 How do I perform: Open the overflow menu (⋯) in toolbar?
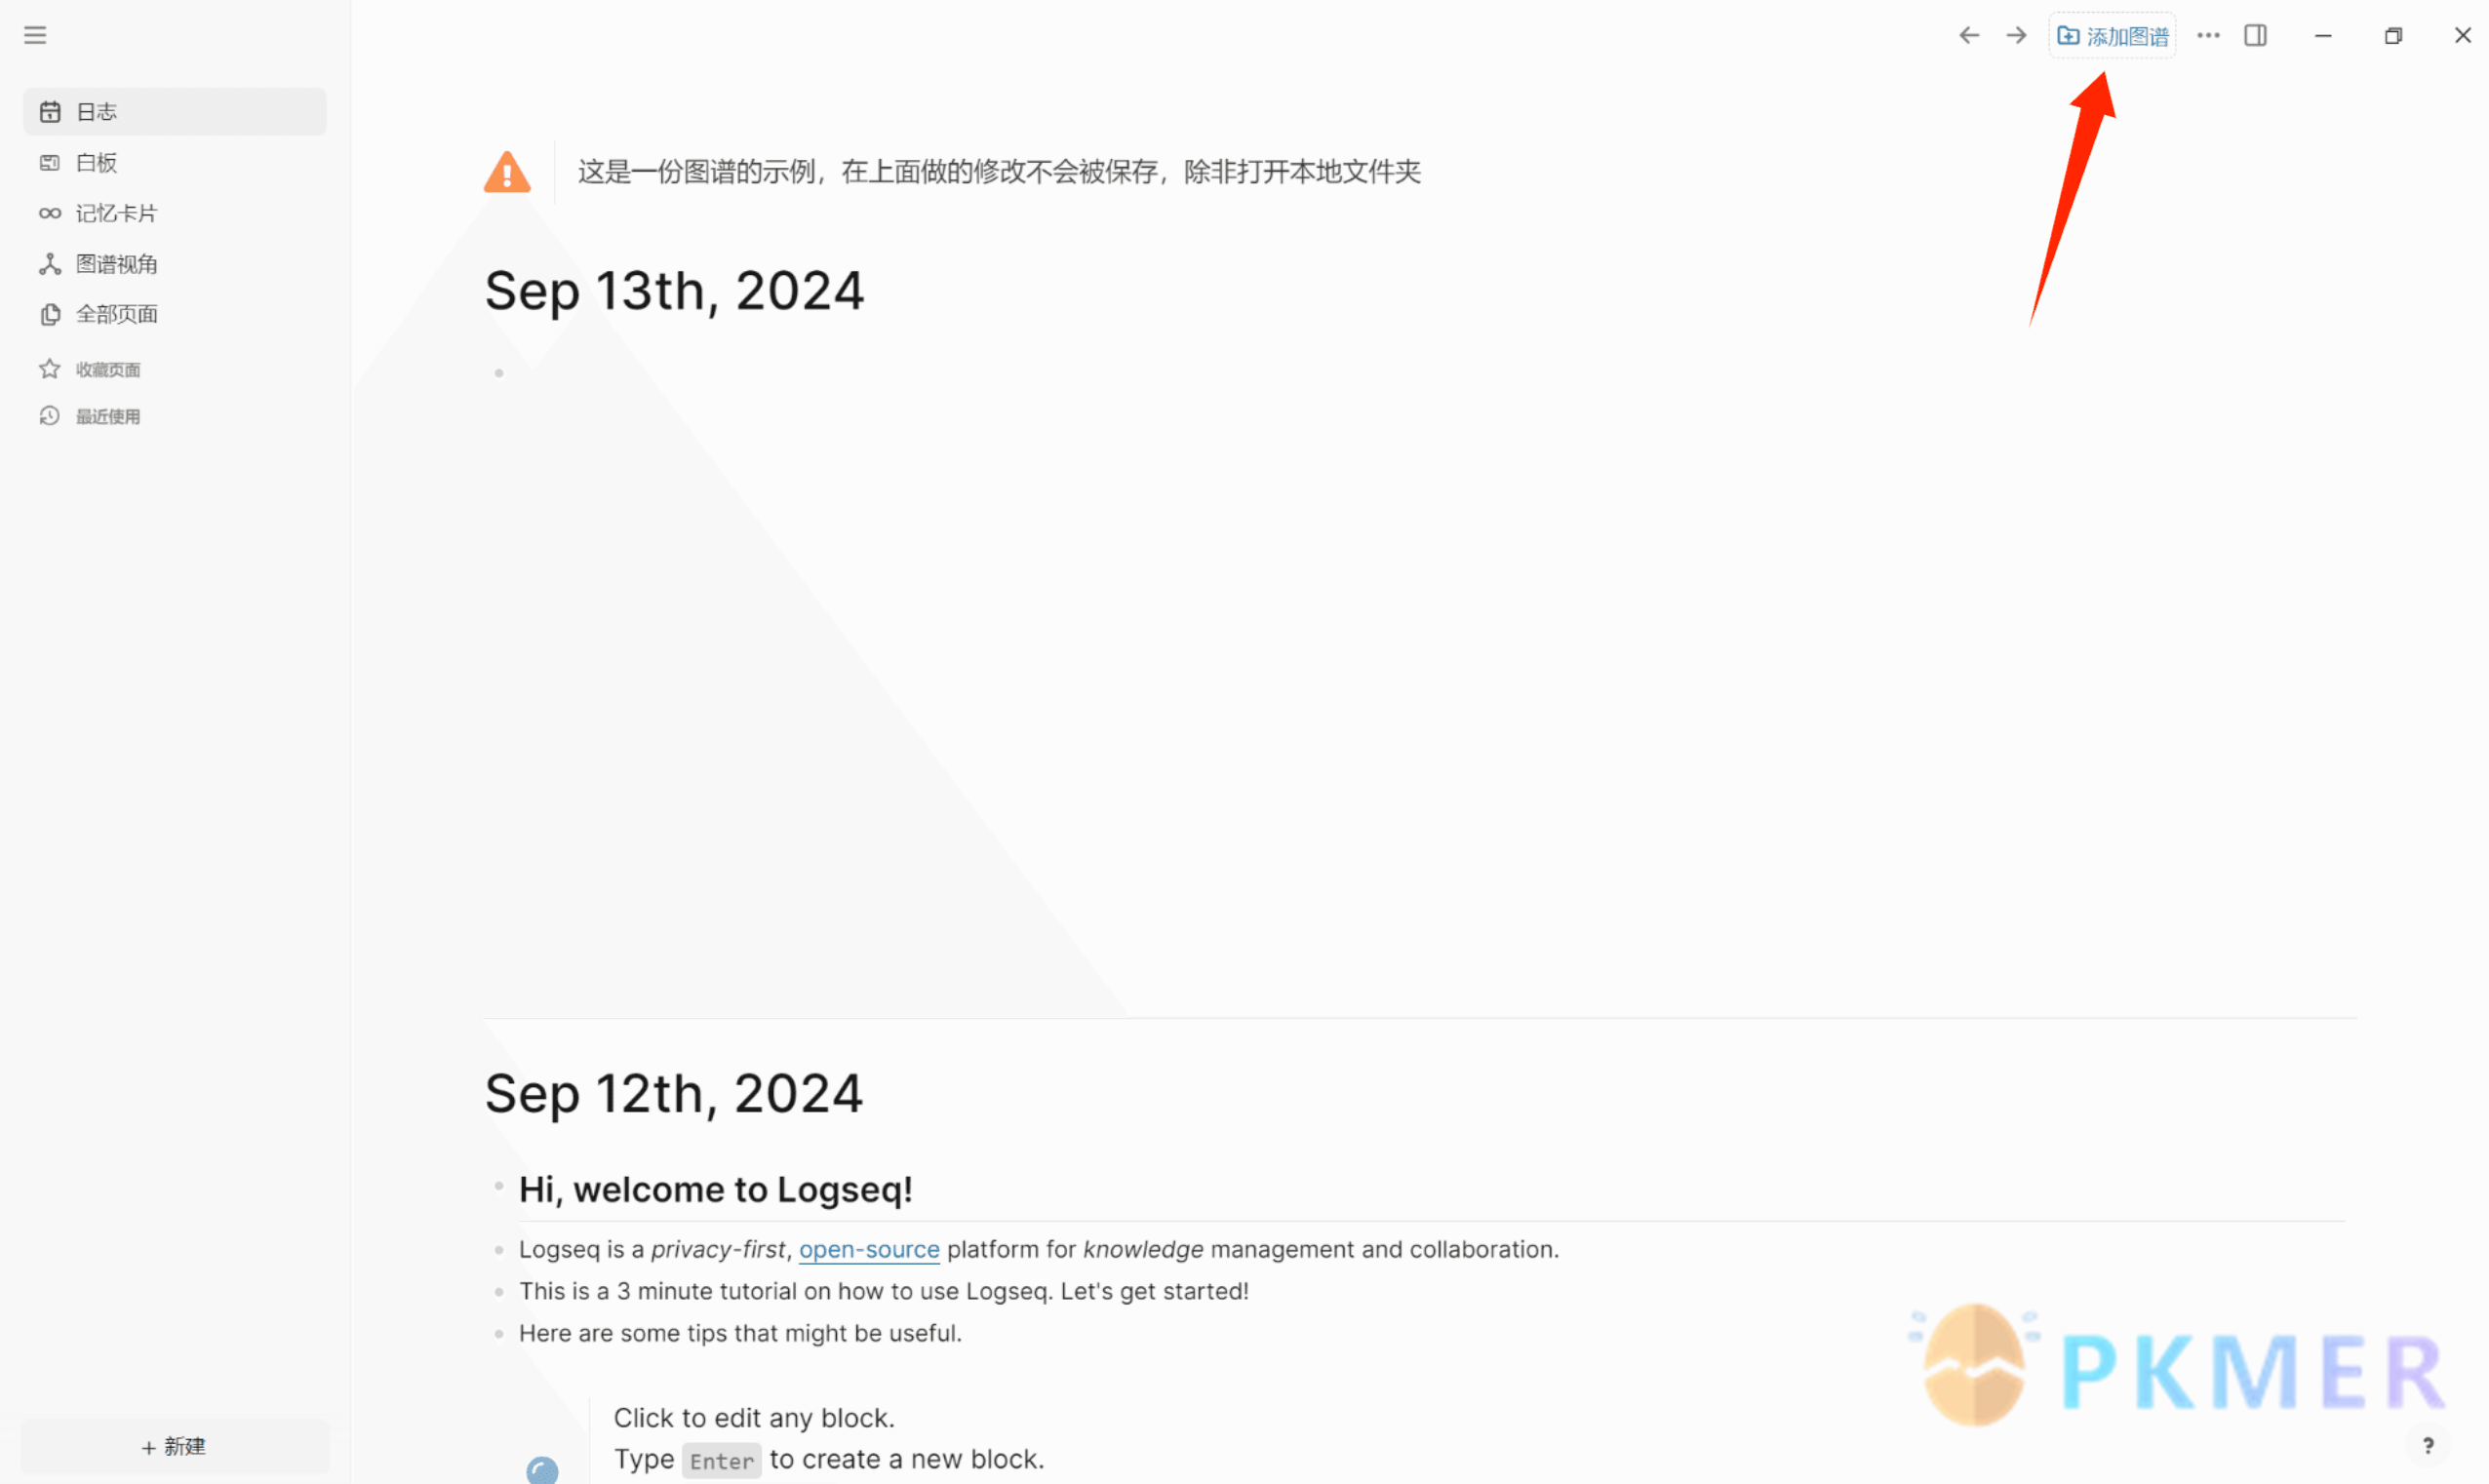tap(2212, 33)
